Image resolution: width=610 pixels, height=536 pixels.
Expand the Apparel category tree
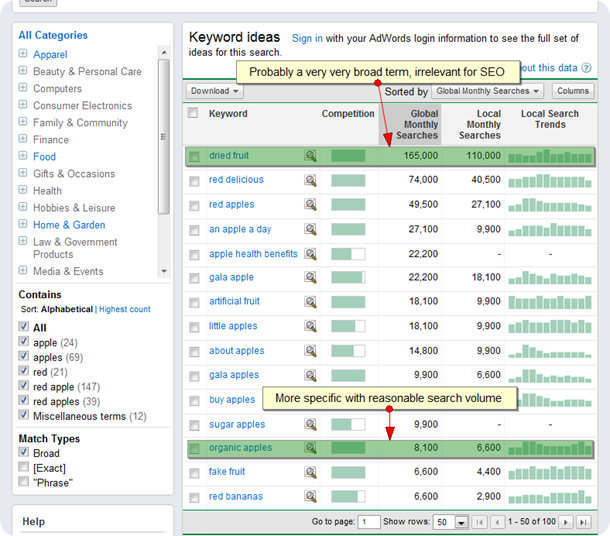click(x=23, y=54)
